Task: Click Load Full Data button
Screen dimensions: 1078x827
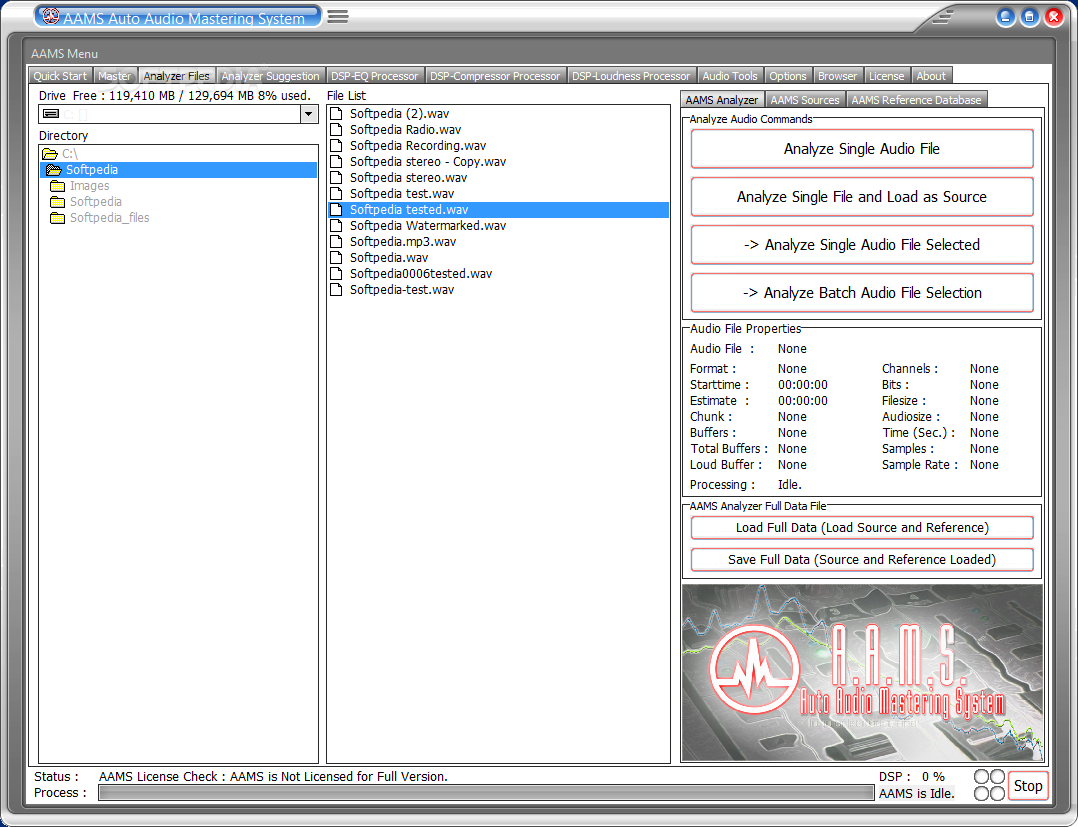Action: click(861, 527)
